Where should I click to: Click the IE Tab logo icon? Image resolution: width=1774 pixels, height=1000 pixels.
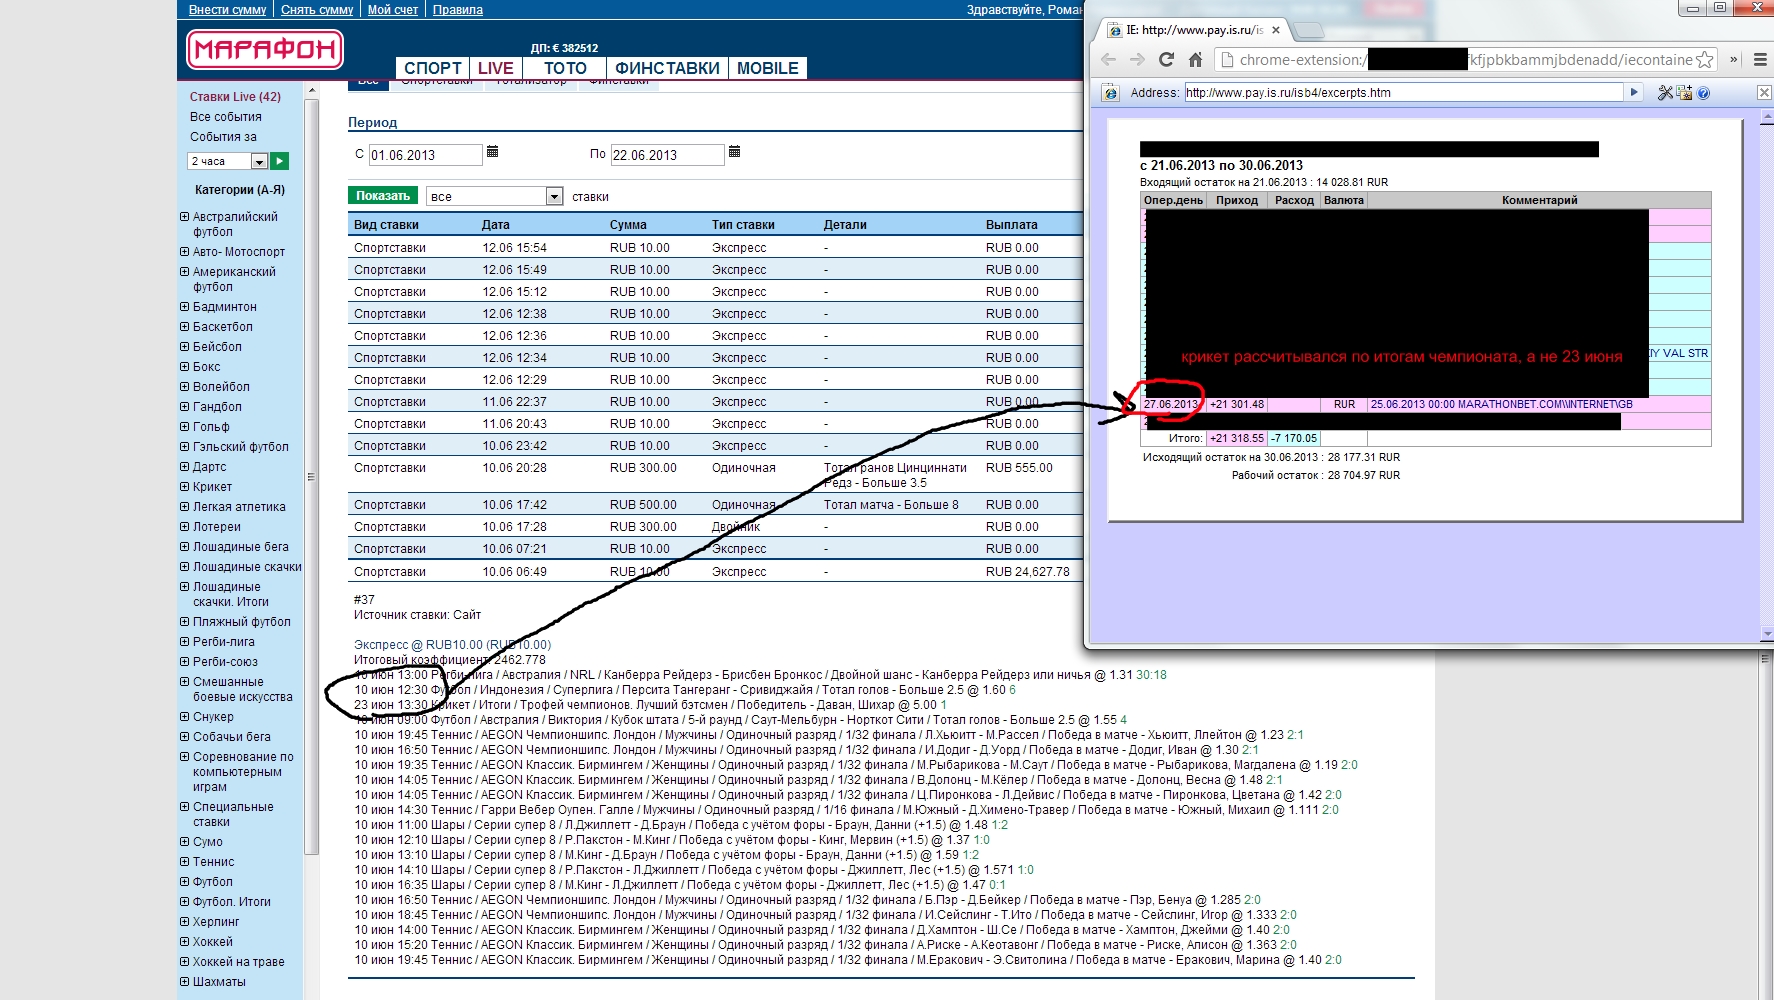point(1110,93)
